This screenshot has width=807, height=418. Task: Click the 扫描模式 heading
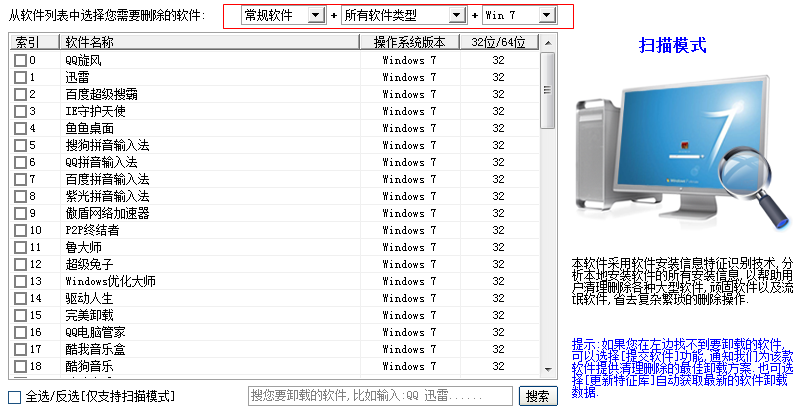(672, 45)
